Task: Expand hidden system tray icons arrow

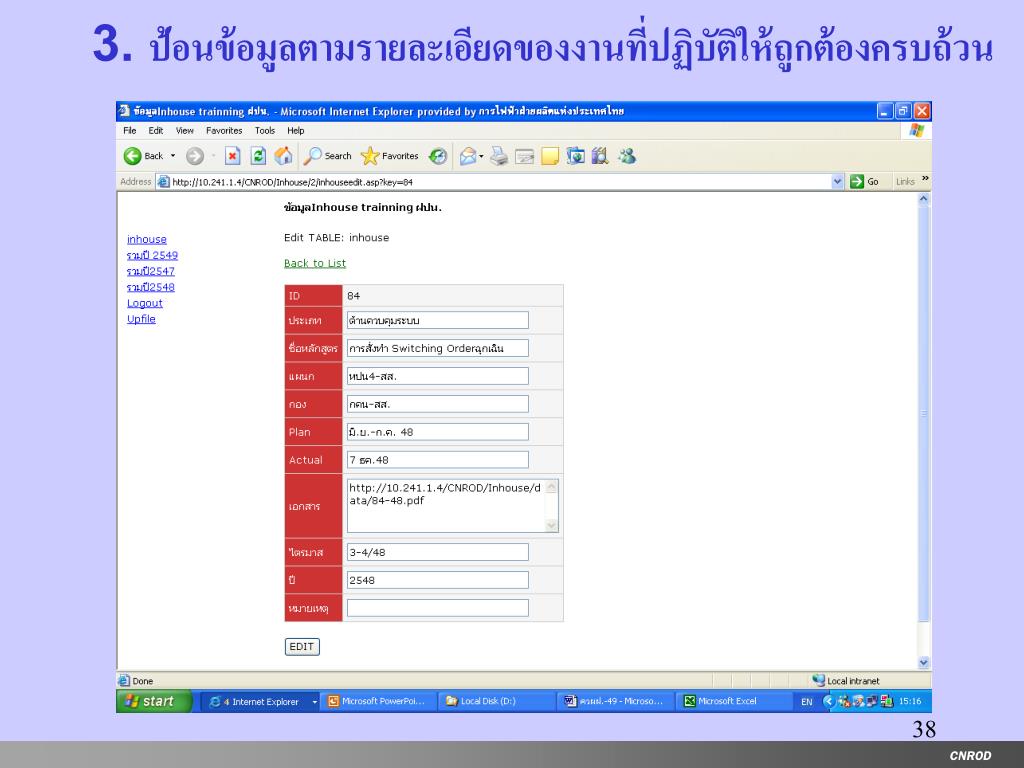Action: point(829,701)
